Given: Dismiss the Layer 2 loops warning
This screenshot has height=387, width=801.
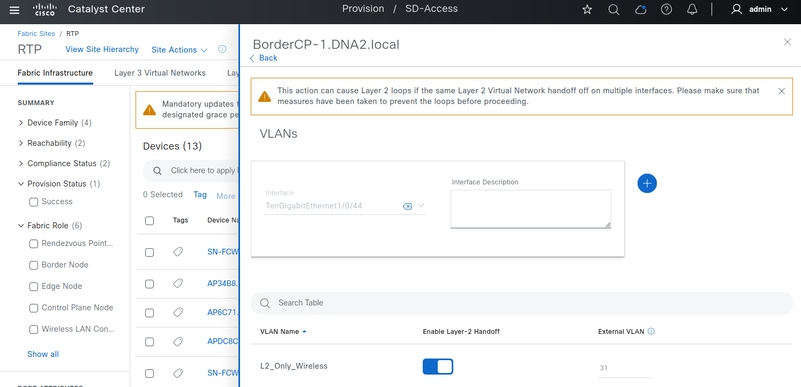Looking at the screenshot, I should 781,91.
